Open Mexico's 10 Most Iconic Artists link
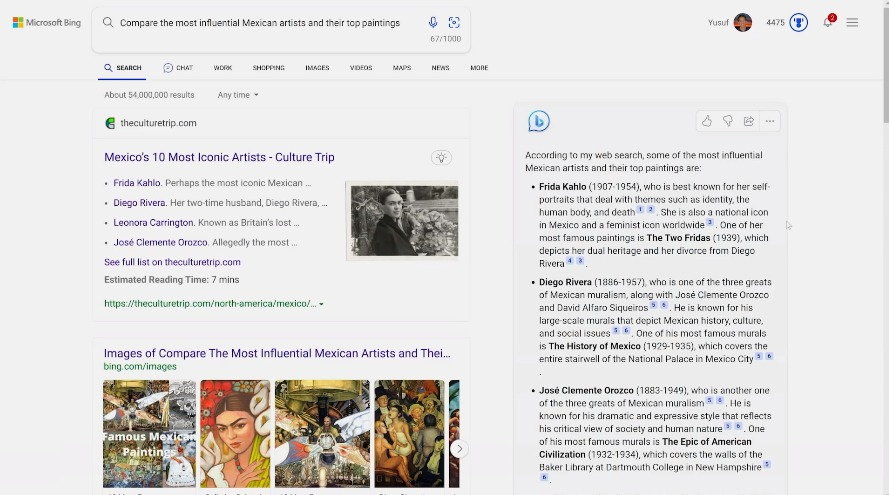This screenshot has height=495, width=889. point(219,157)
